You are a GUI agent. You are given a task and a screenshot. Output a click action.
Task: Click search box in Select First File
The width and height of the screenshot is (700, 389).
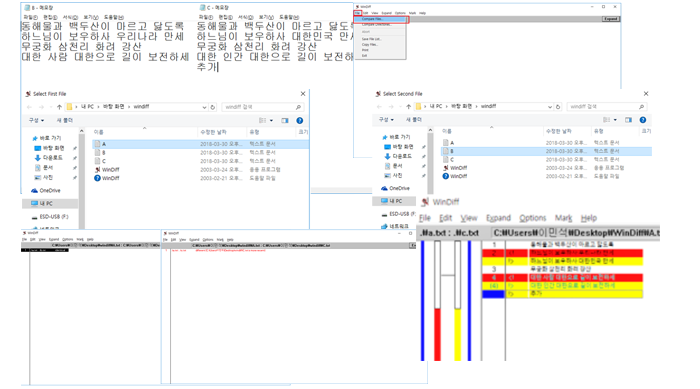coord(262,107)
